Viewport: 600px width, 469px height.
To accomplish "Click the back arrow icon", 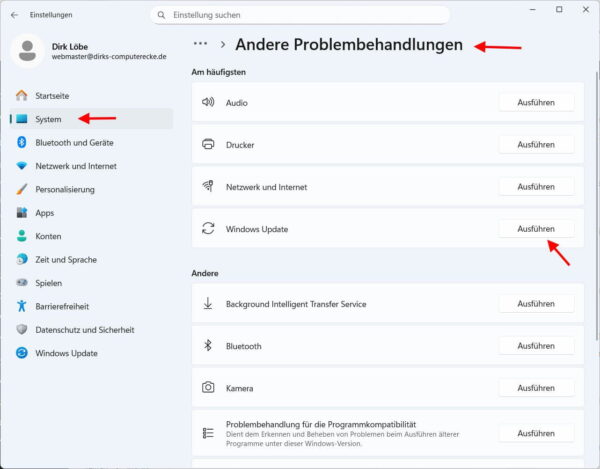I will pyautogui.click(x=15, y=15).
